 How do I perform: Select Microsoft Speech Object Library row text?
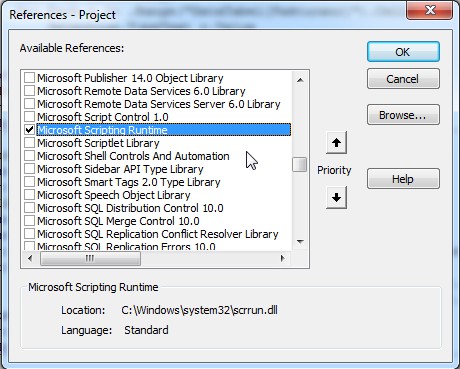click(114, 195)
